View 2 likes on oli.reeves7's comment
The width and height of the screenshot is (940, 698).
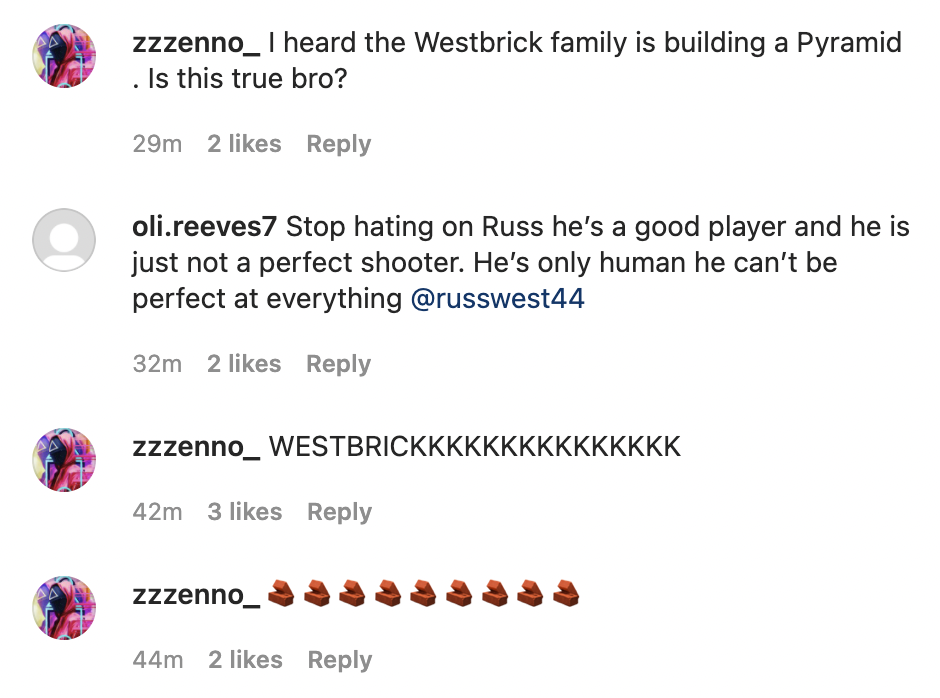point(244,364)
